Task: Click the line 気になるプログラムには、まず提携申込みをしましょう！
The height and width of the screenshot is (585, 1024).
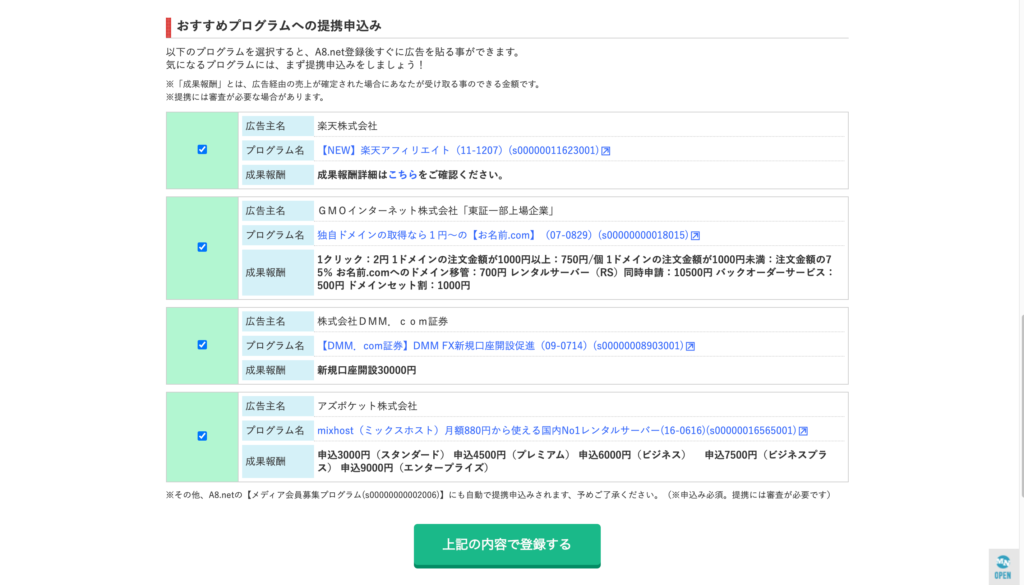Action: point(296,65)
